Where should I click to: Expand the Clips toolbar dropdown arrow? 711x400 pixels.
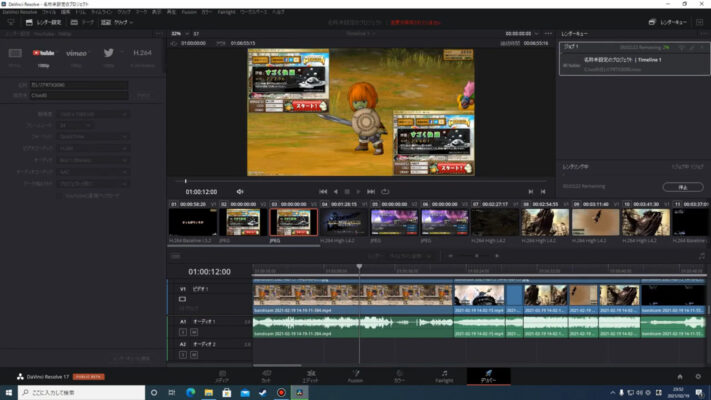click(131, 22)
